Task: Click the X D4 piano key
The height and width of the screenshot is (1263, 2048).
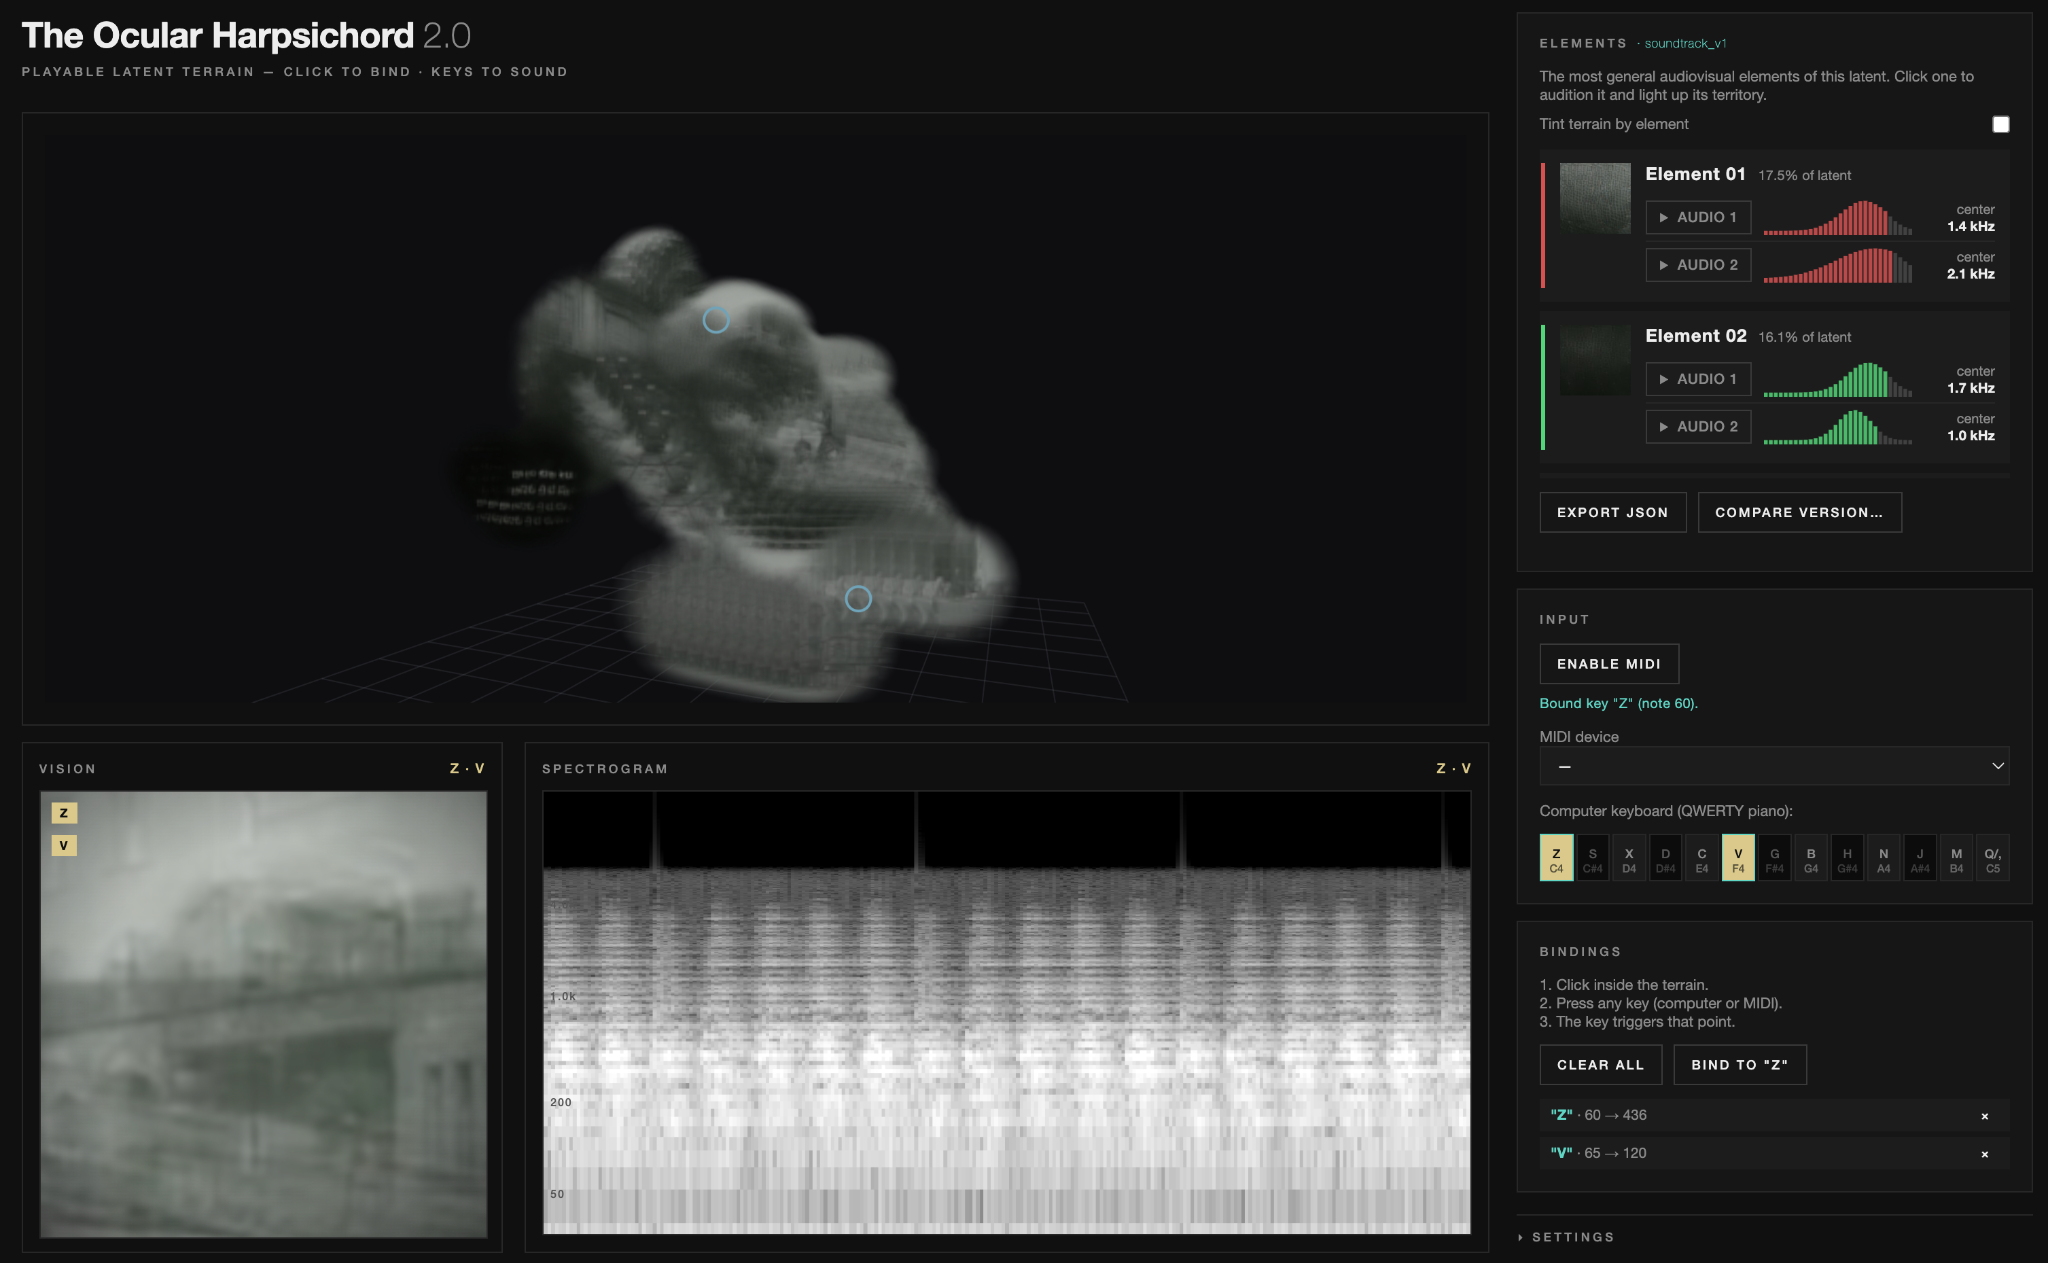Action: pos(1629,858)
